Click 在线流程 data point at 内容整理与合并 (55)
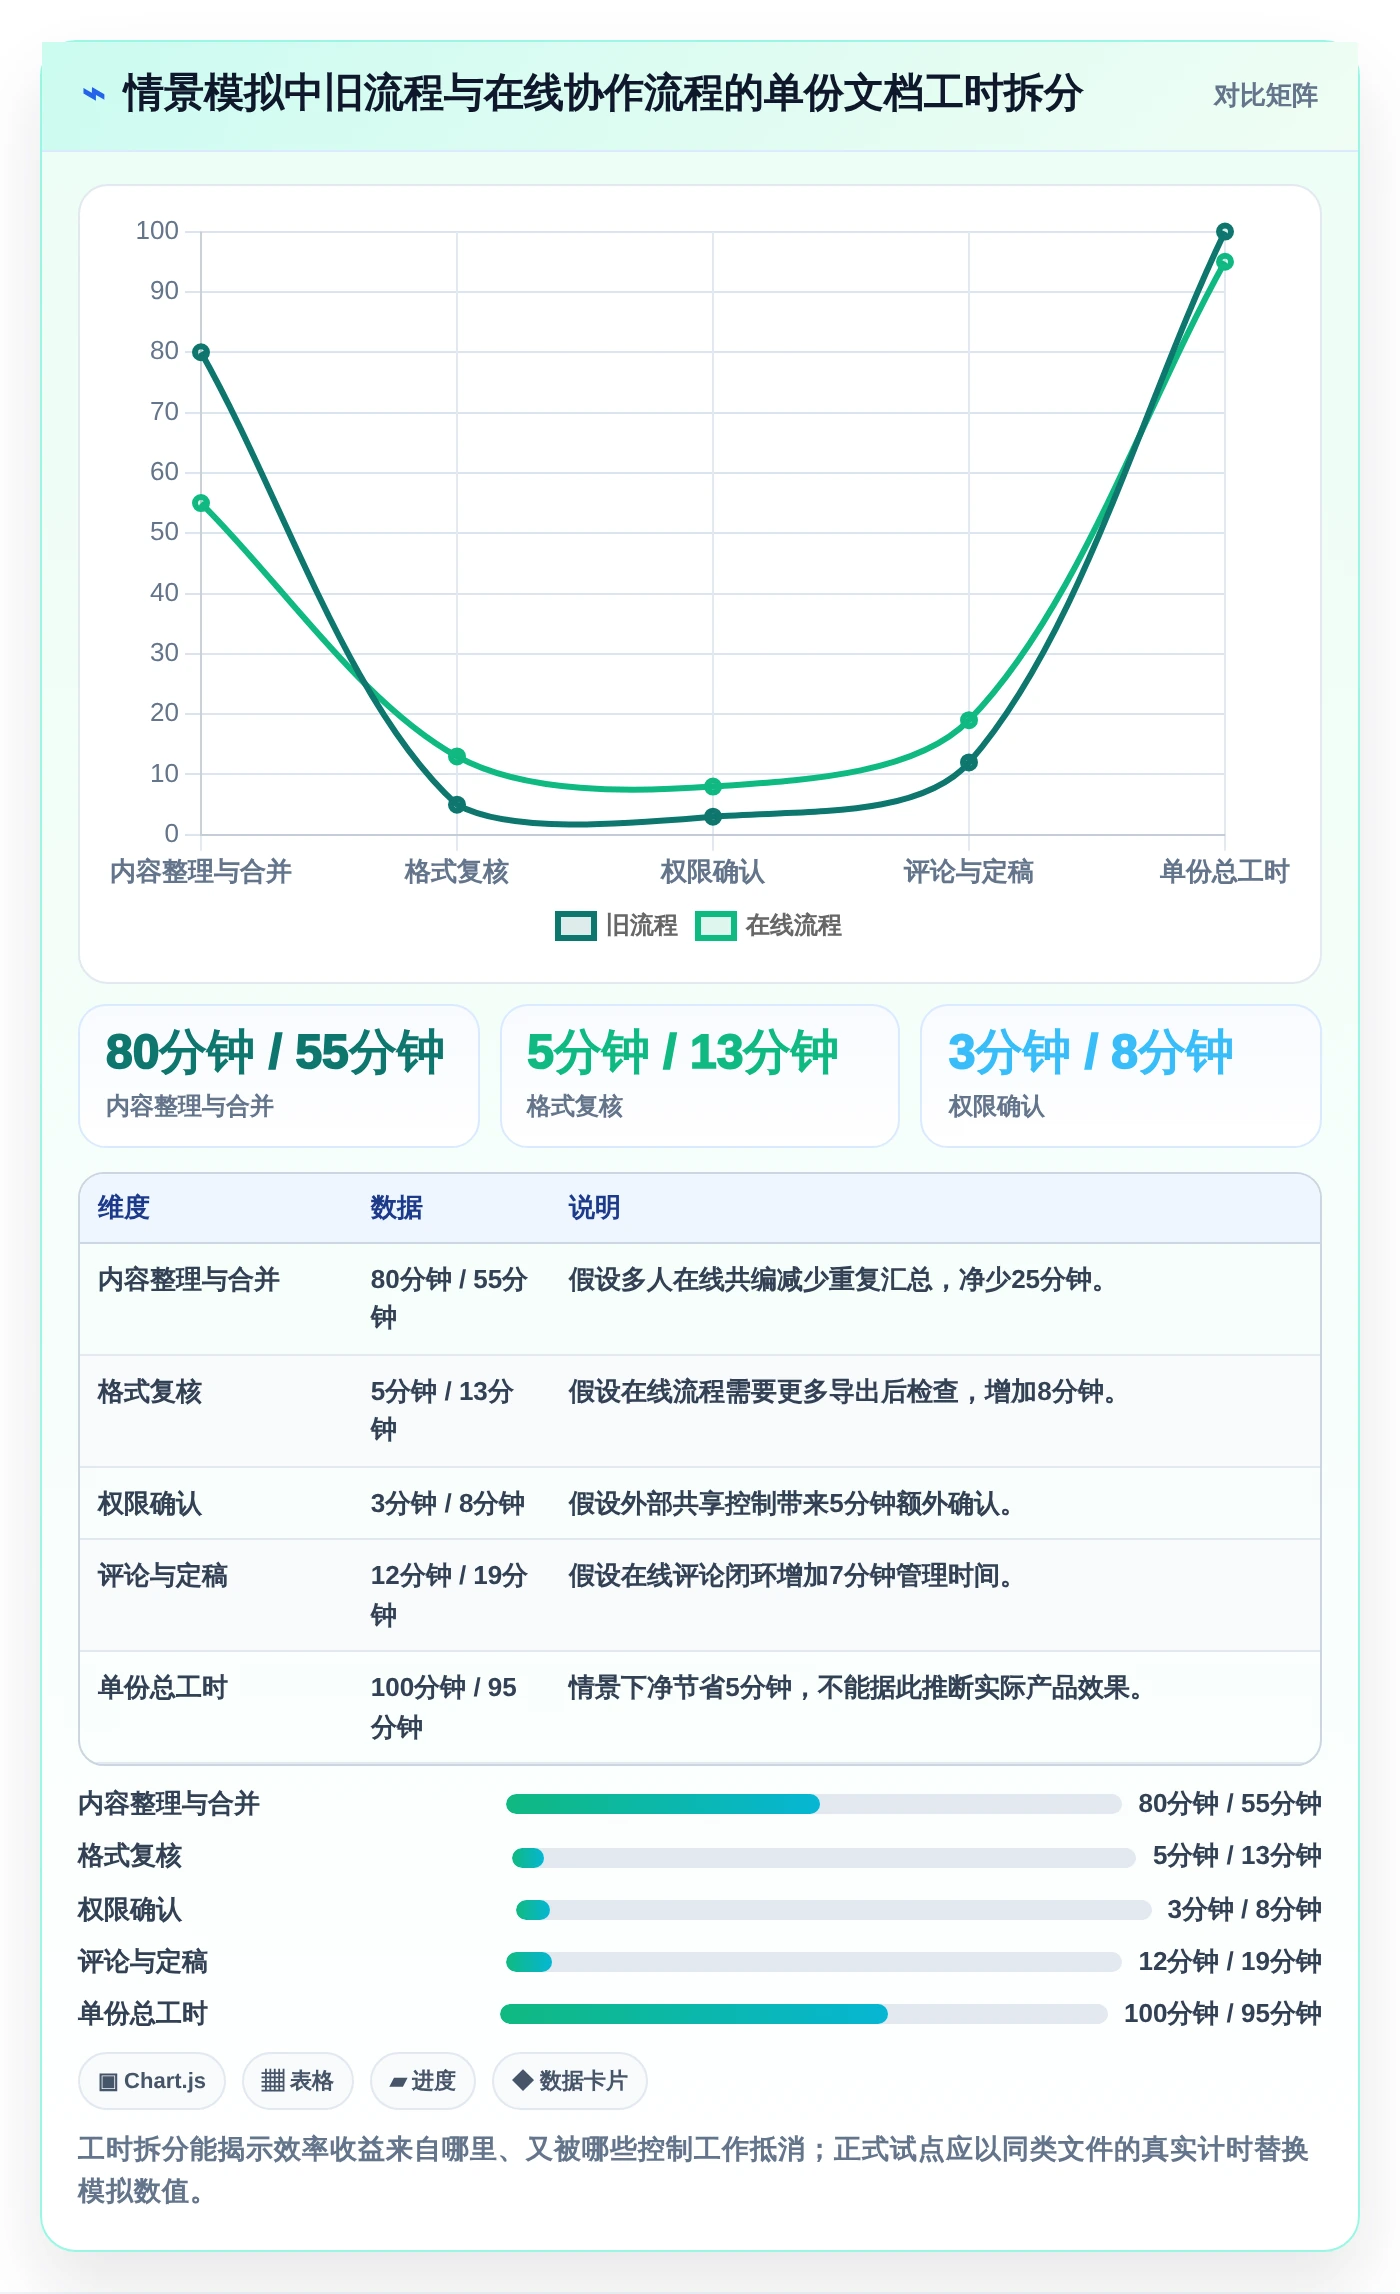This screenshot has height=2294, width=1400. pyautogui.click(x=201, y=503)
